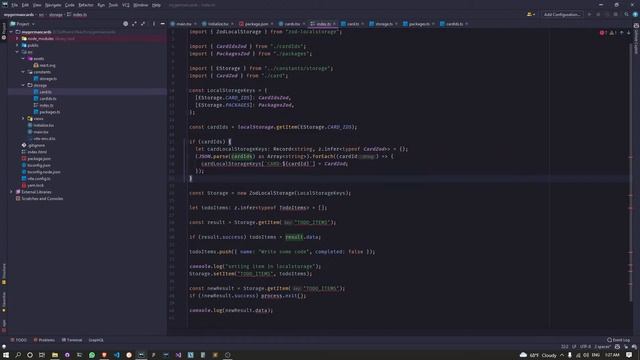The height and width of the screenshot is (360, 640).
Task: Open the Problems tool window
Action: 44,340
